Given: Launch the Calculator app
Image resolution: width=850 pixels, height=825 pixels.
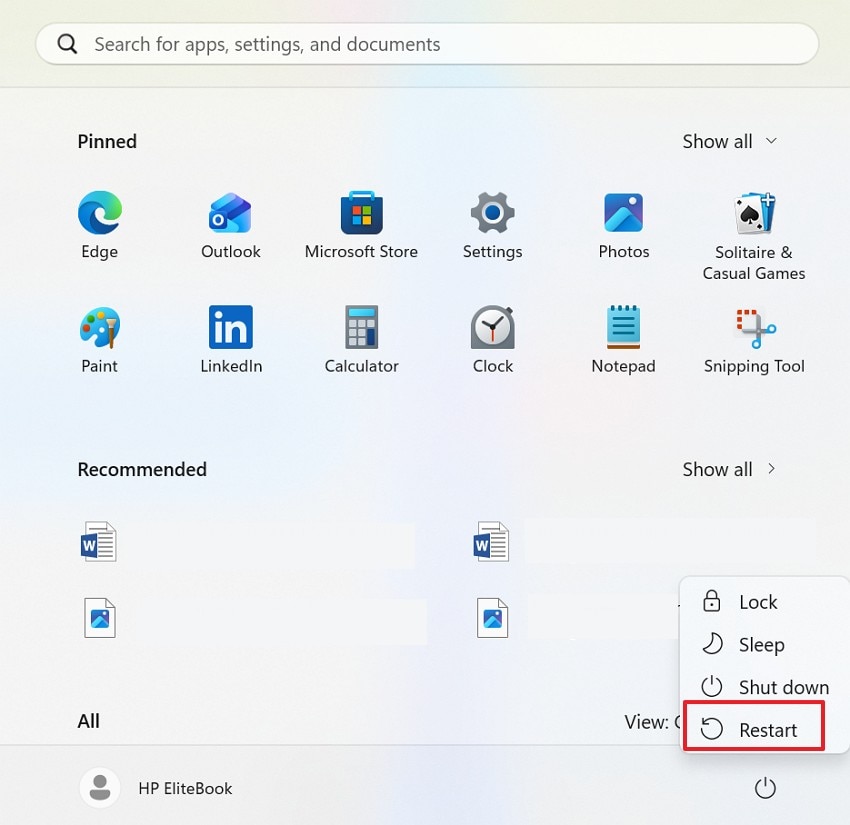Looking at the screenshot, I should 361,327.
